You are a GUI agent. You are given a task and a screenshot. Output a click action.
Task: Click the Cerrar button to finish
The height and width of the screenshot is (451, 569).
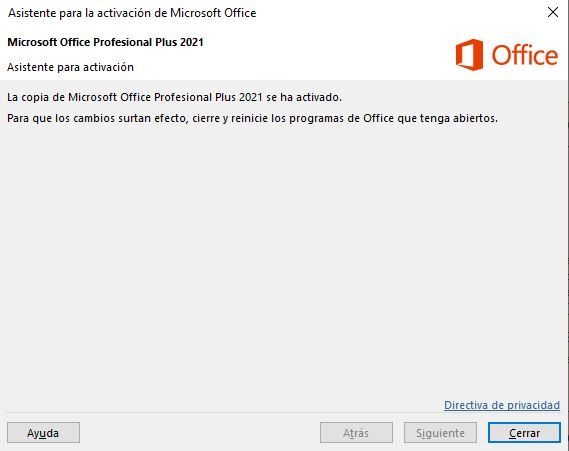pos(524,432)
